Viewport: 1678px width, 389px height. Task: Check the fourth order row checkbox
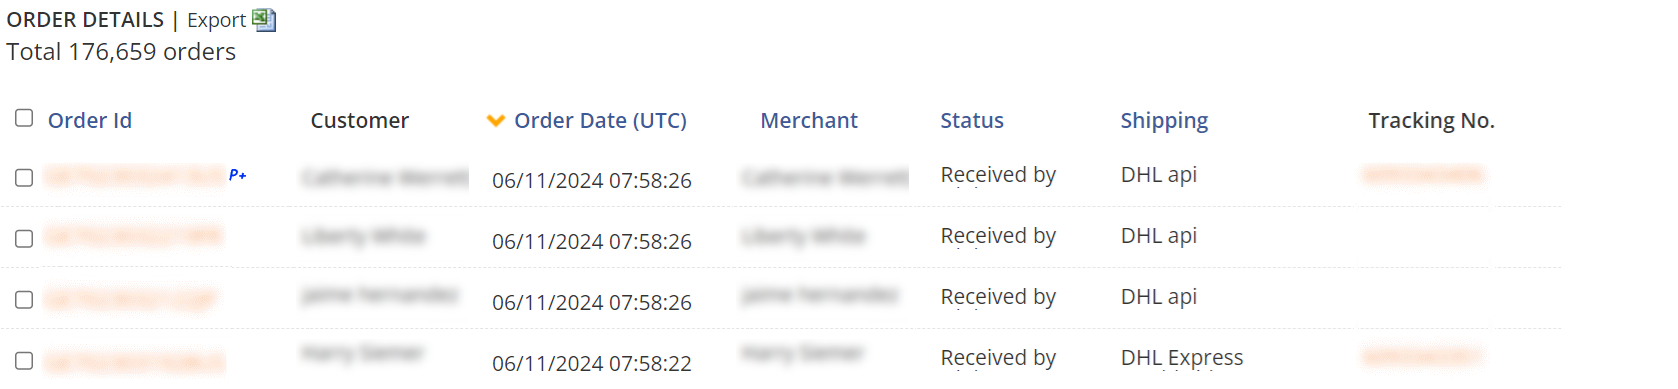coord(24,361)
